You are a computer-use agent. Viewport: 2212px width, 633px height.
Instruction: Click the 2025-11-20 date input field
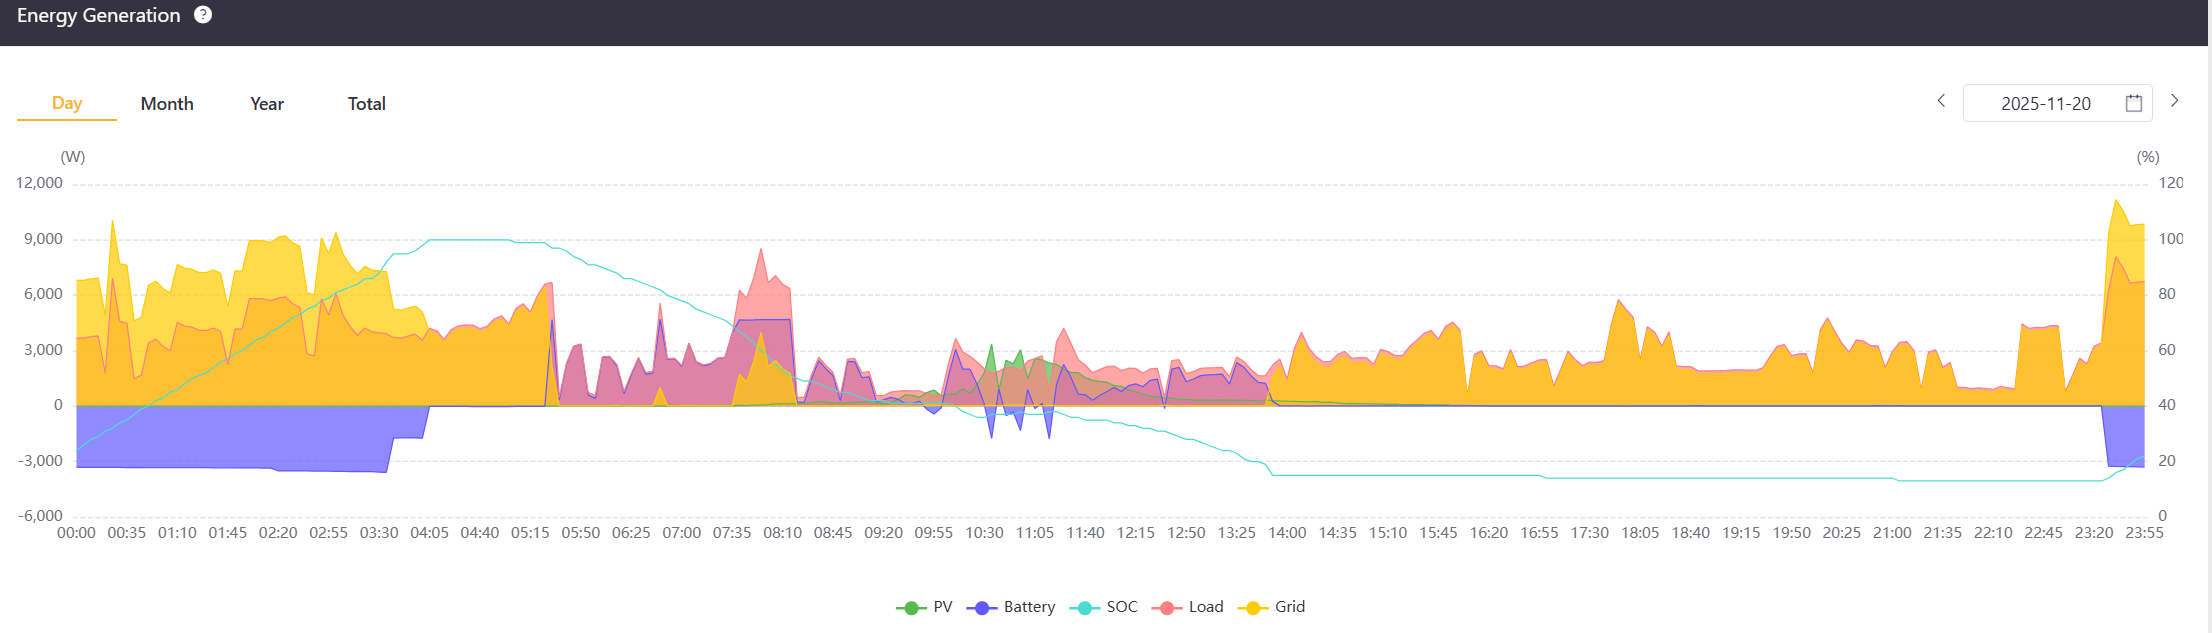(2045, 104)
